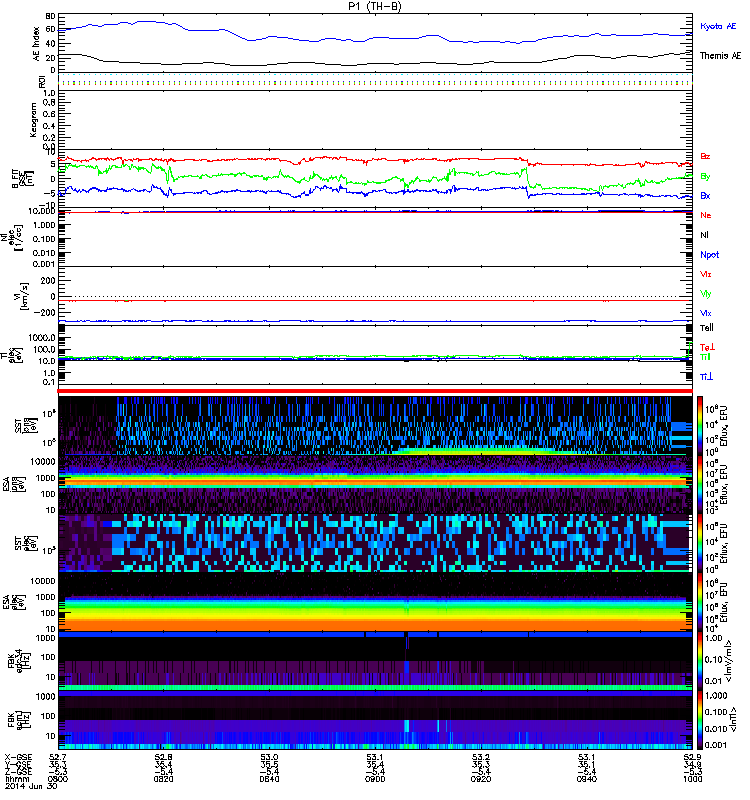Select the blue Ti perpendicular legend label
Screen dimensions: 750x800
pos(706,377)
